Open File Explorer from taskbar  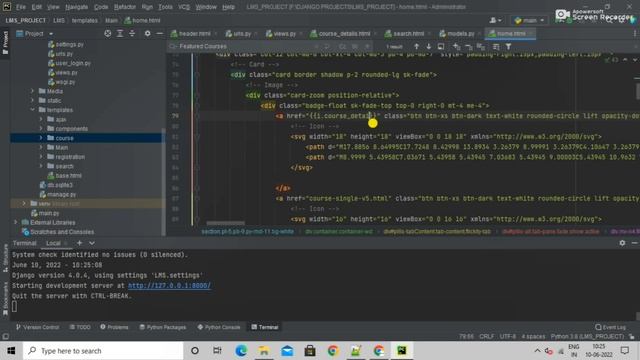point(264,351)
